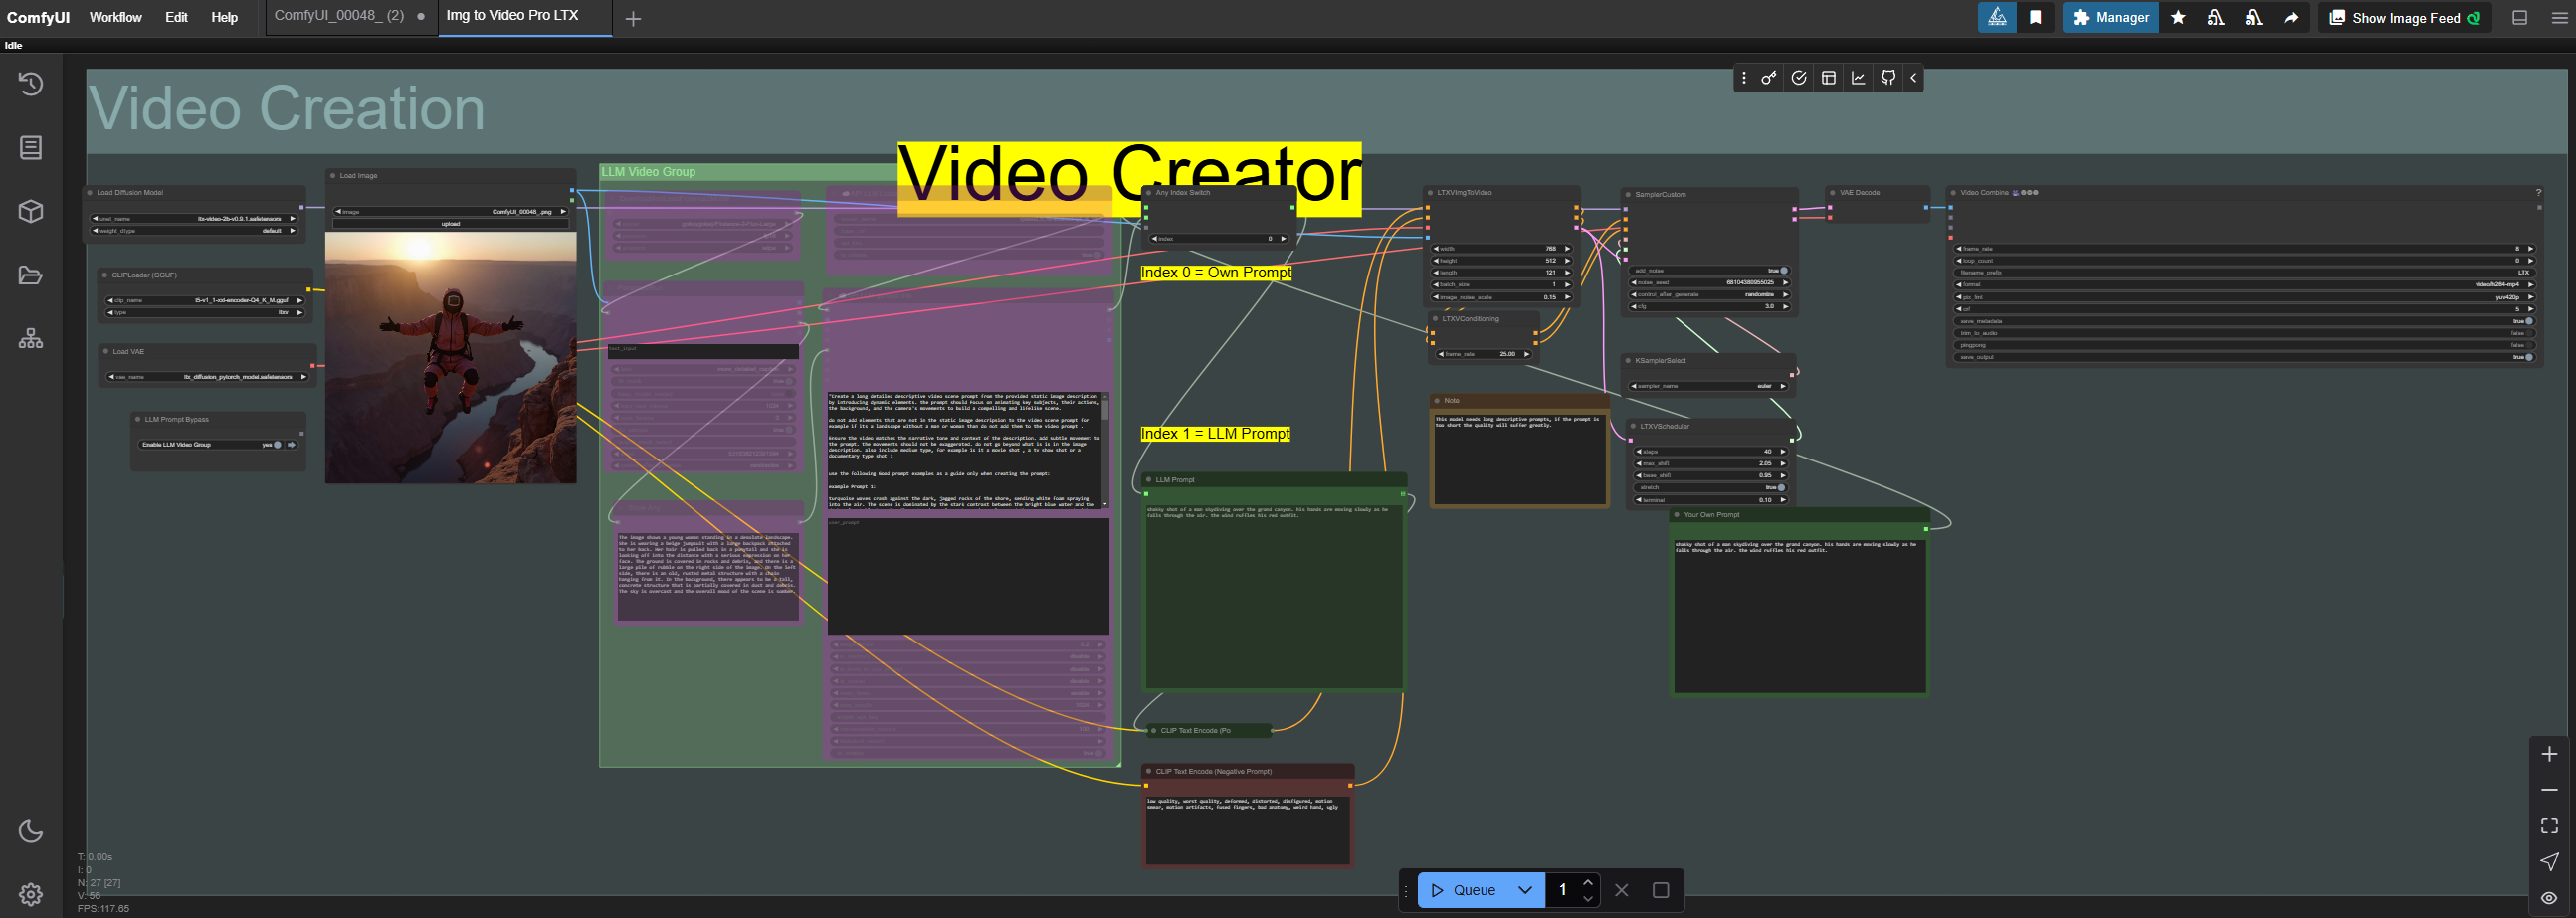Open the workflows folder in sidebar
The height and width of the screenshot is (918, 2576).
pos(31,276)
